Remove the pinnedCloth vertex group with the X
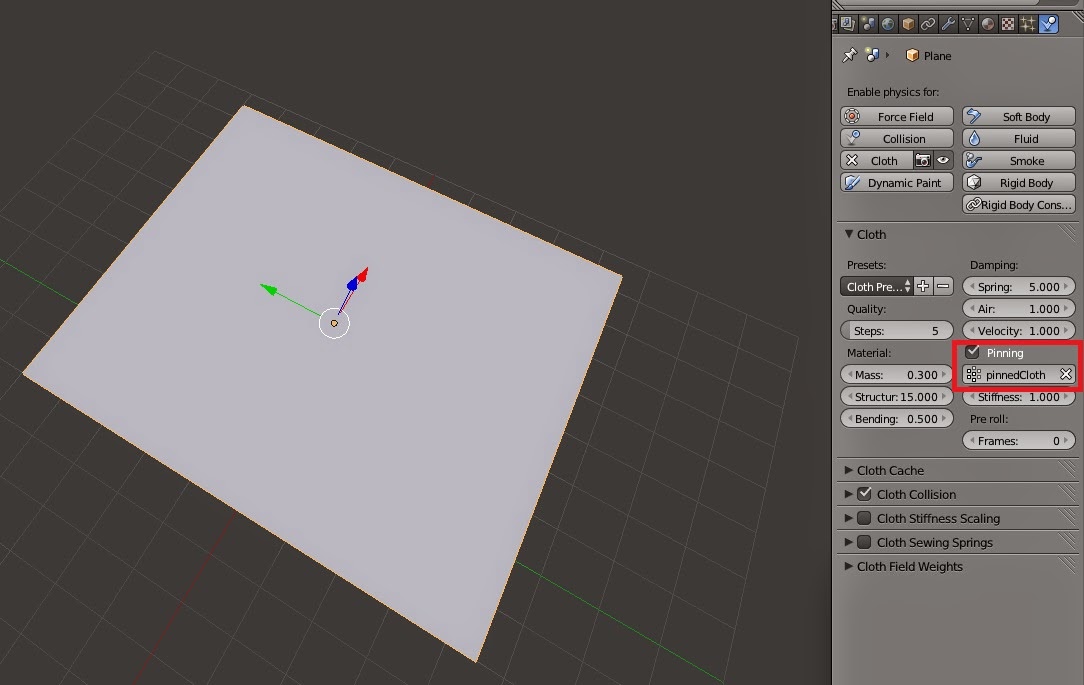The image size is (1084, 685). (1064, 374)
